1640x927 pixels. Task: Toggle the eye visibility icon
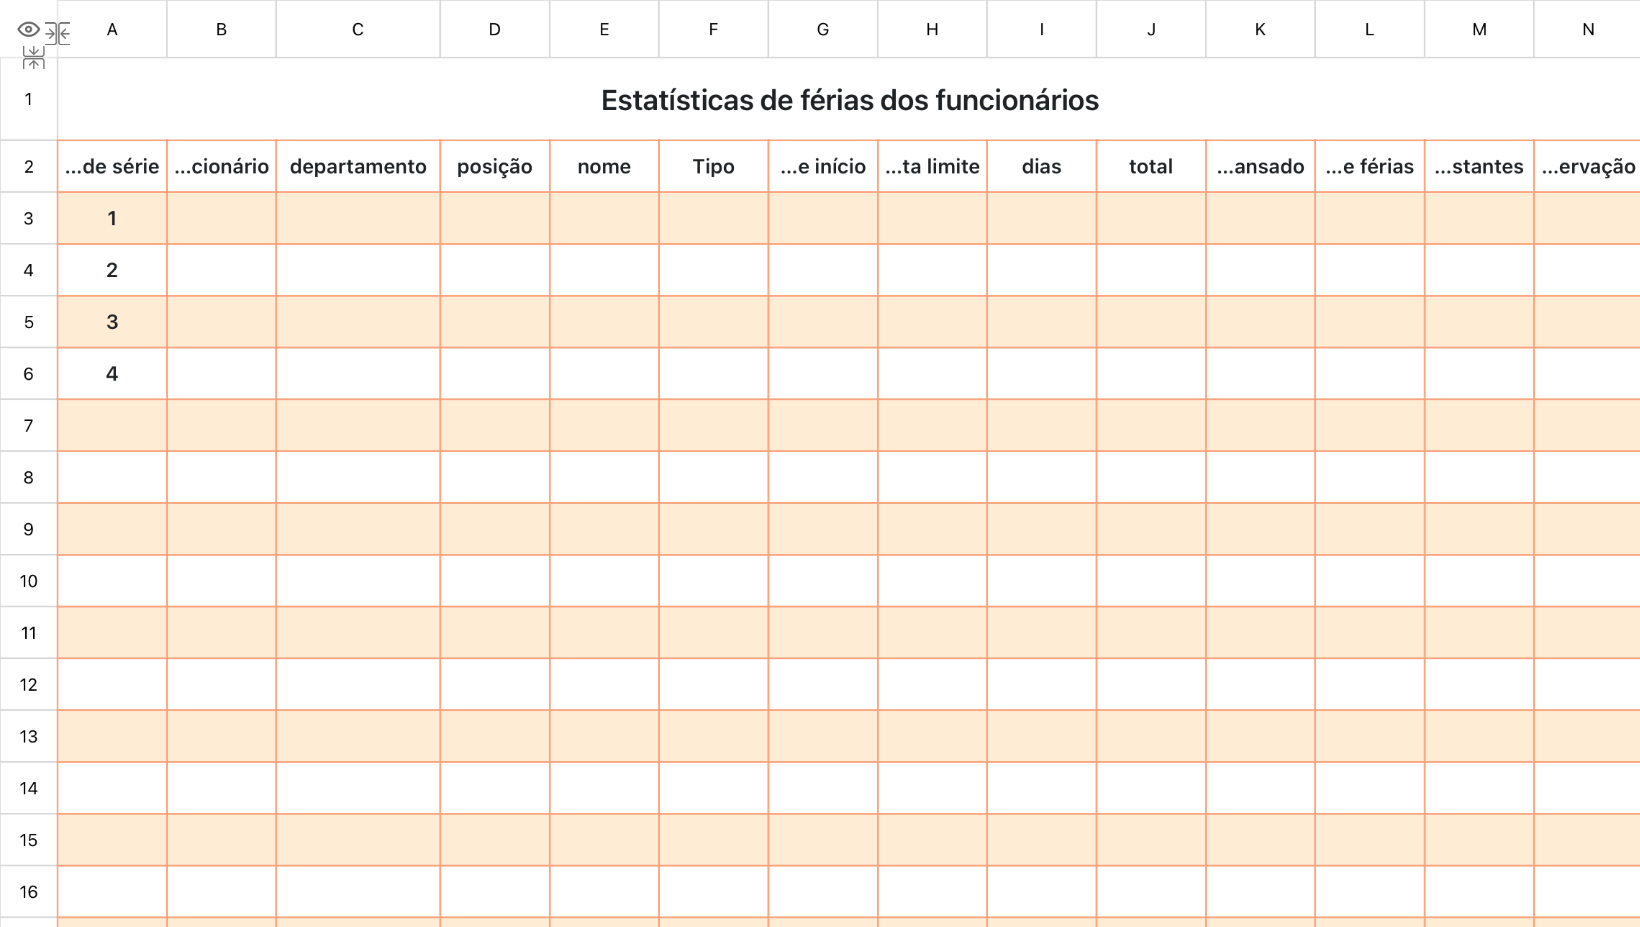tap(28, 30)
